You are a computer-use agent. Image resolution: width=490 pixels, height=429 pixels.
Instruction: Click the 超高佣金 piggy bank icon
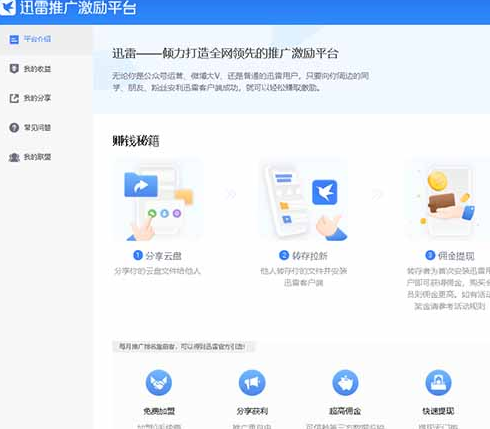345,383
